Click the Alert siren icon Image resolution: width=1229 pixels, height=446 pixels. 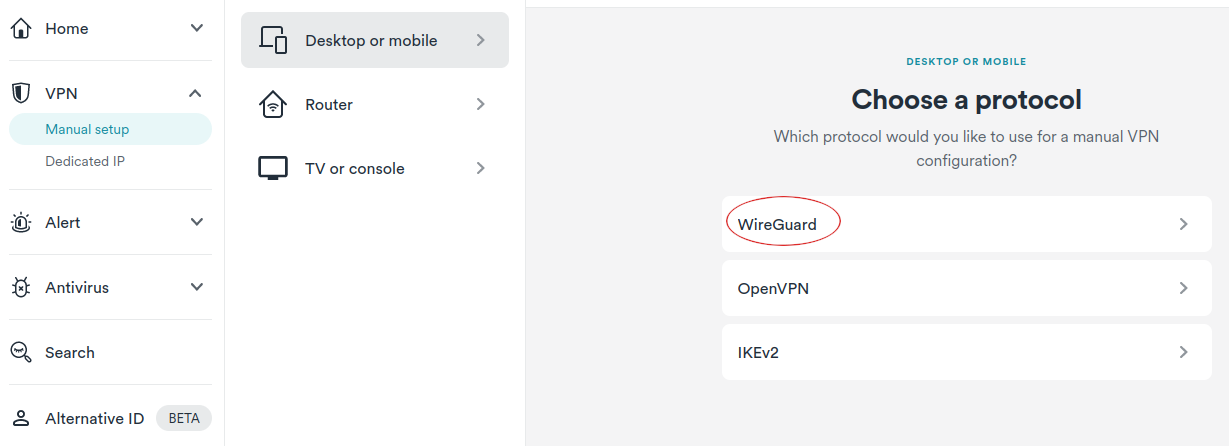[20, 223]
